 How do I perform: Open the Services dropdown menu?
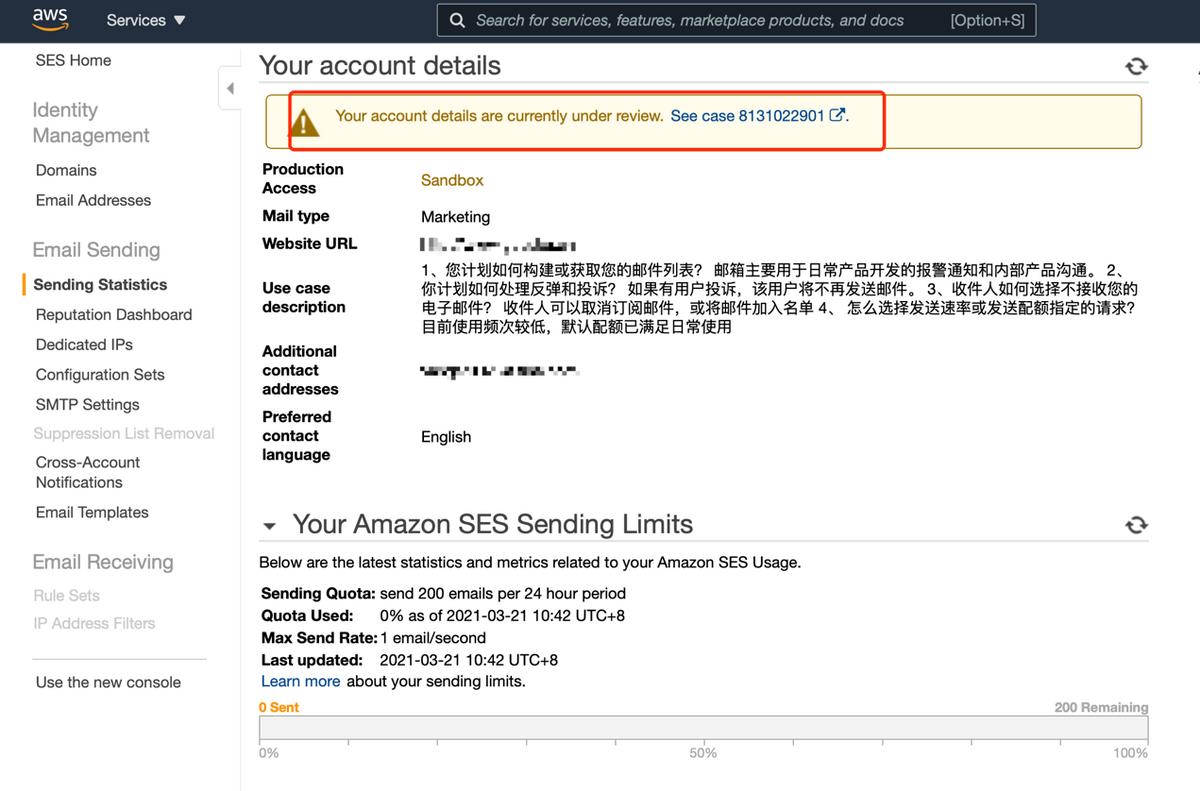[146, 20]
